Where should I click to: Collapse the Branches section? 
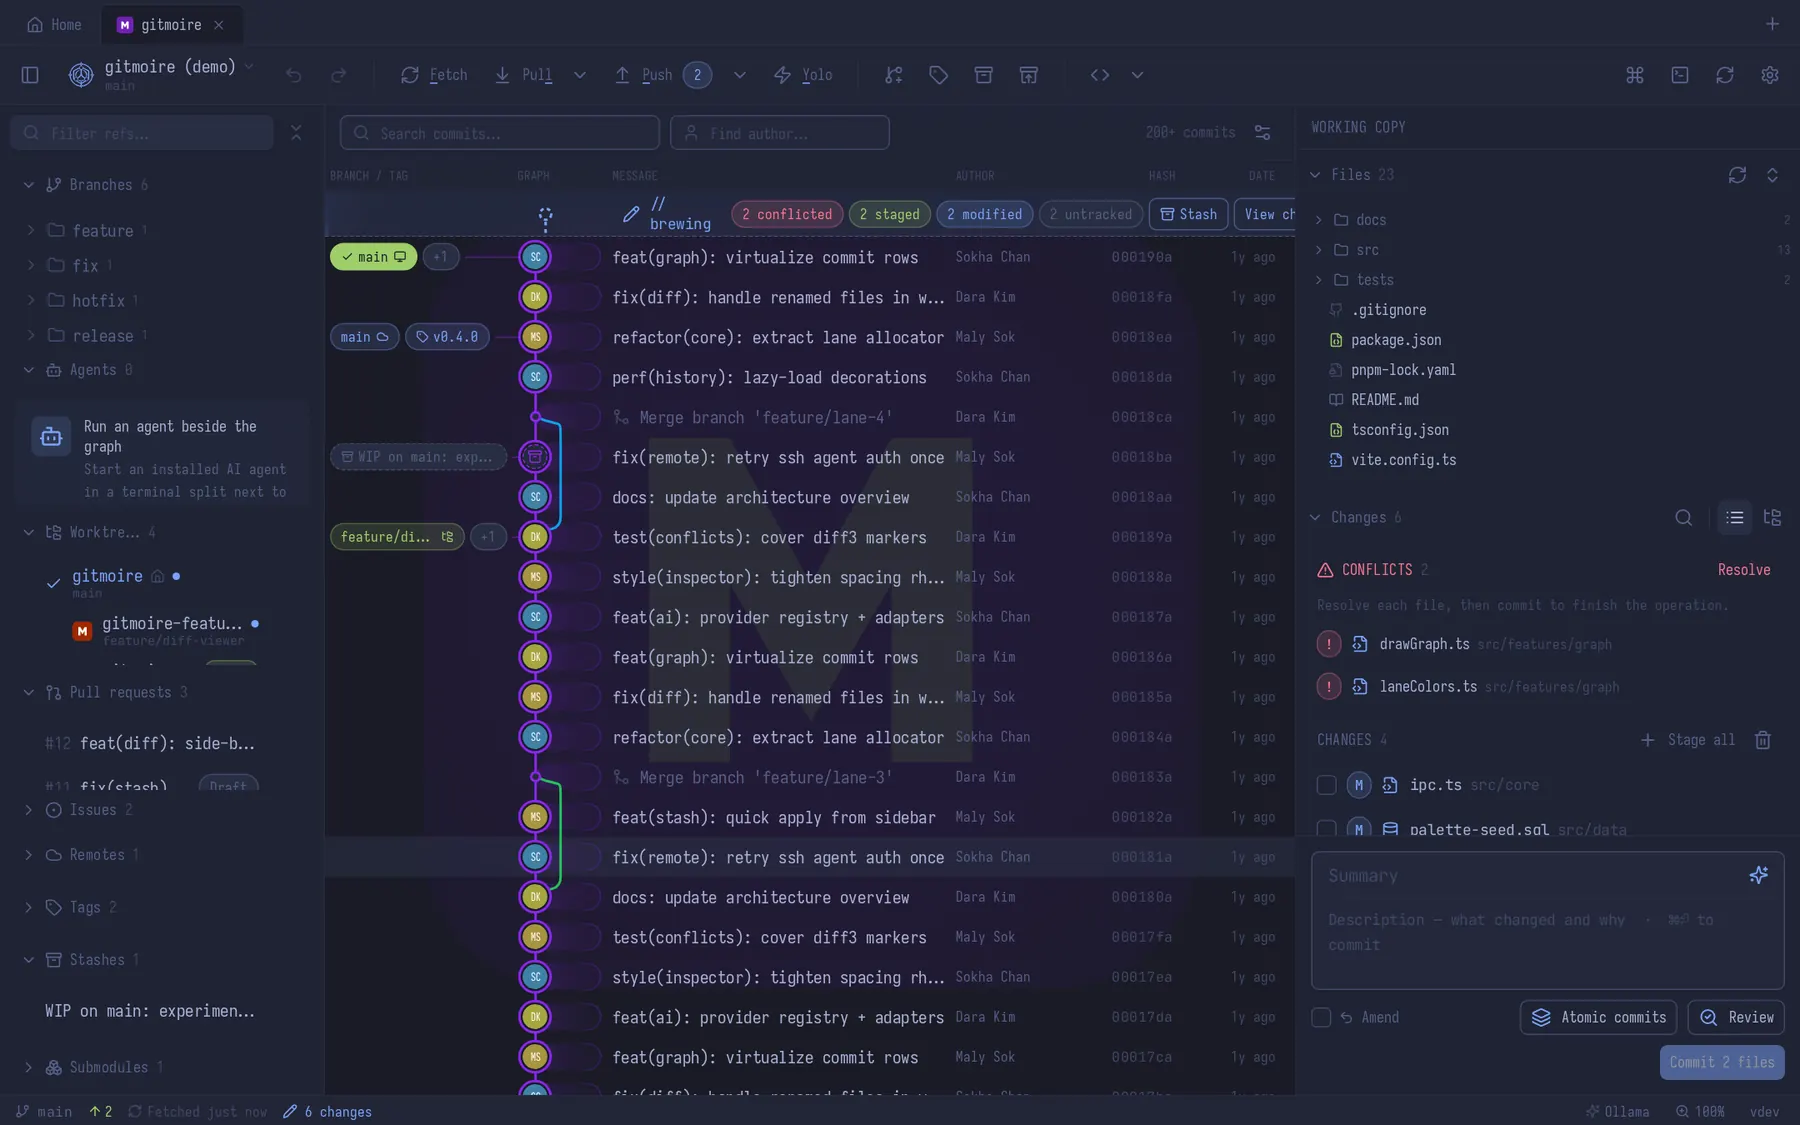point(29,185)
